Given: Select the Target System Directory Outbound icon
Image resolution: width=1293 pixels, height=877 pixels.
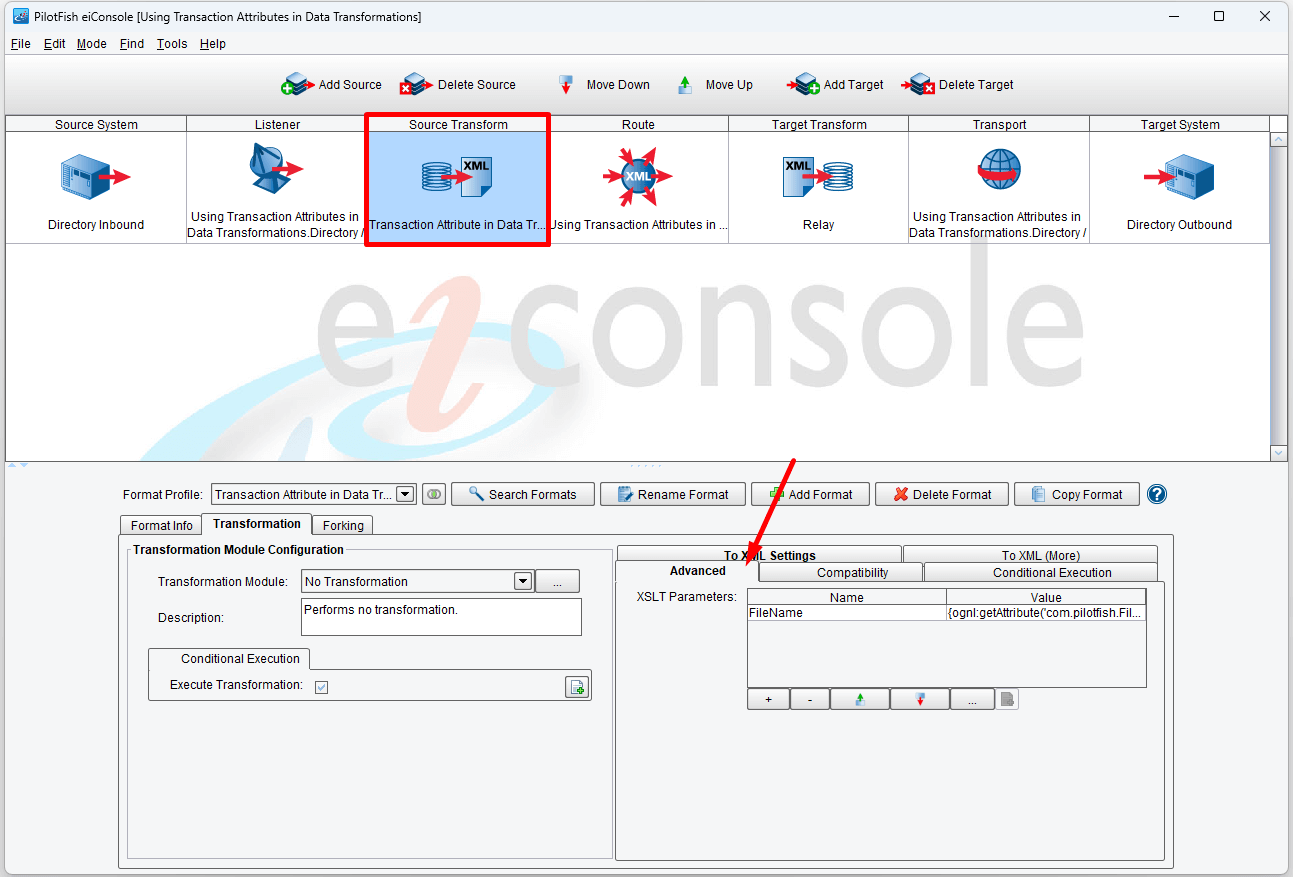Looking at the screenshot, I should click(1179, 177).
